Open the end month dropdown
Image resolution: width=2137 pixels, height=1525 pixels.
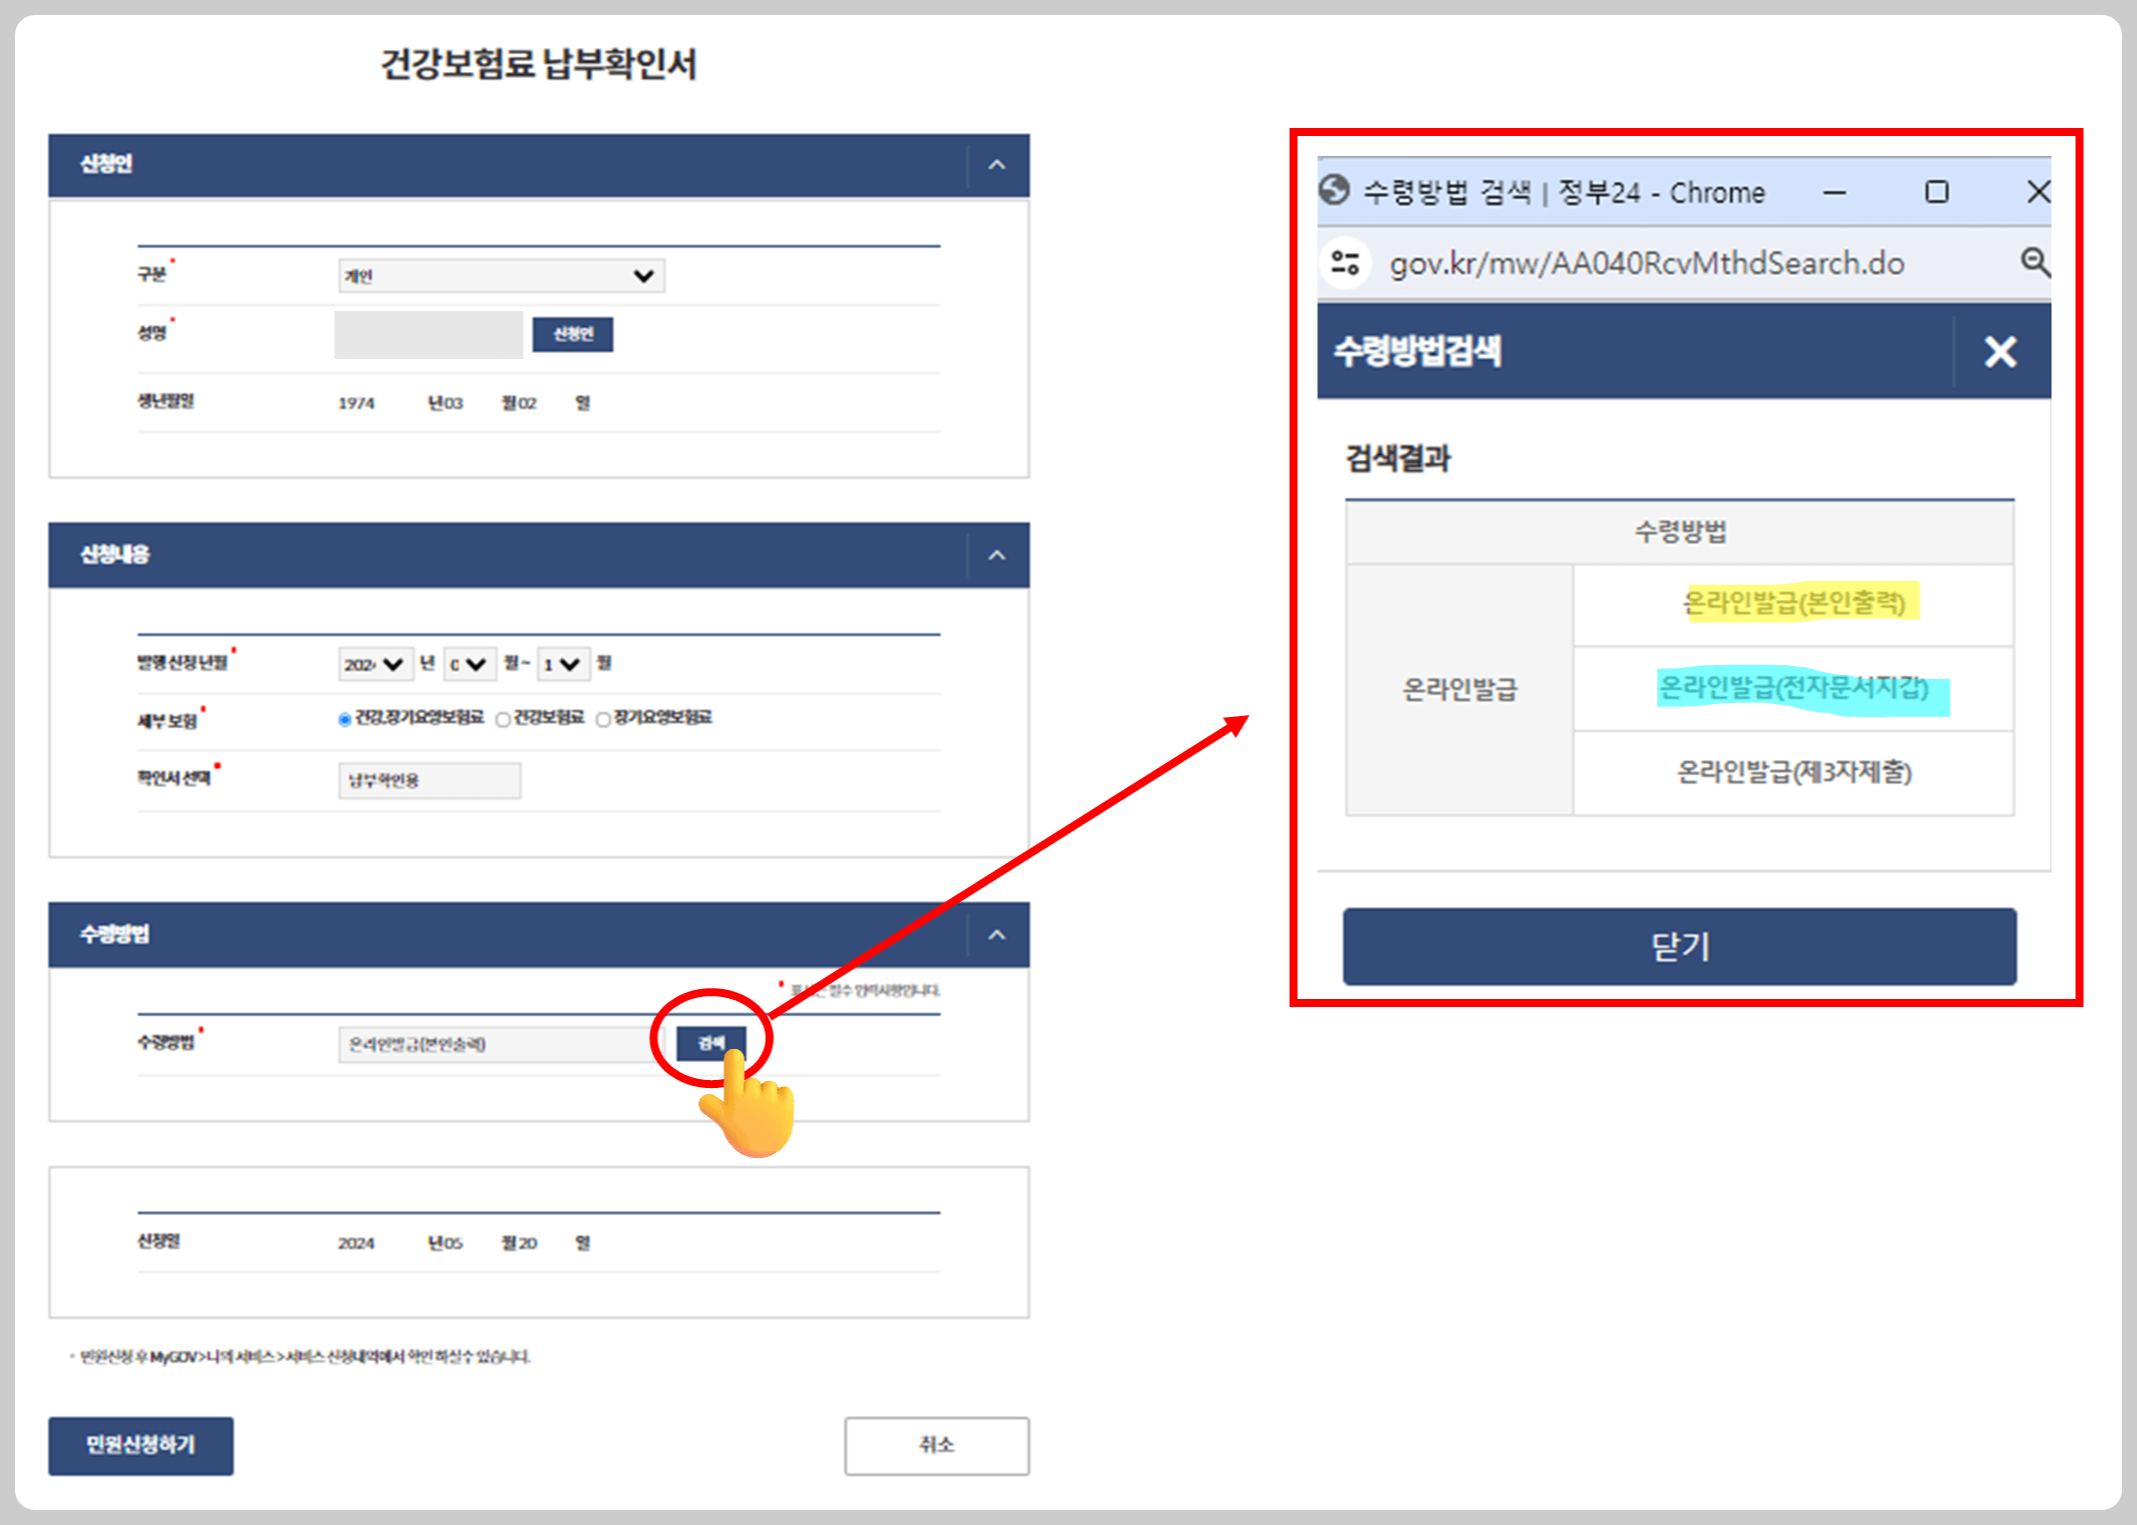click(563, 664)
